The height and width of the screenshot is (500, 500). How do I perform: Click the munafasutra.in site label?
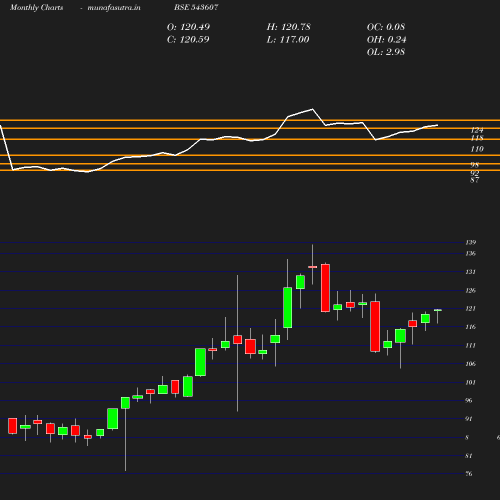pyautogui.click(x=114, y=7)
